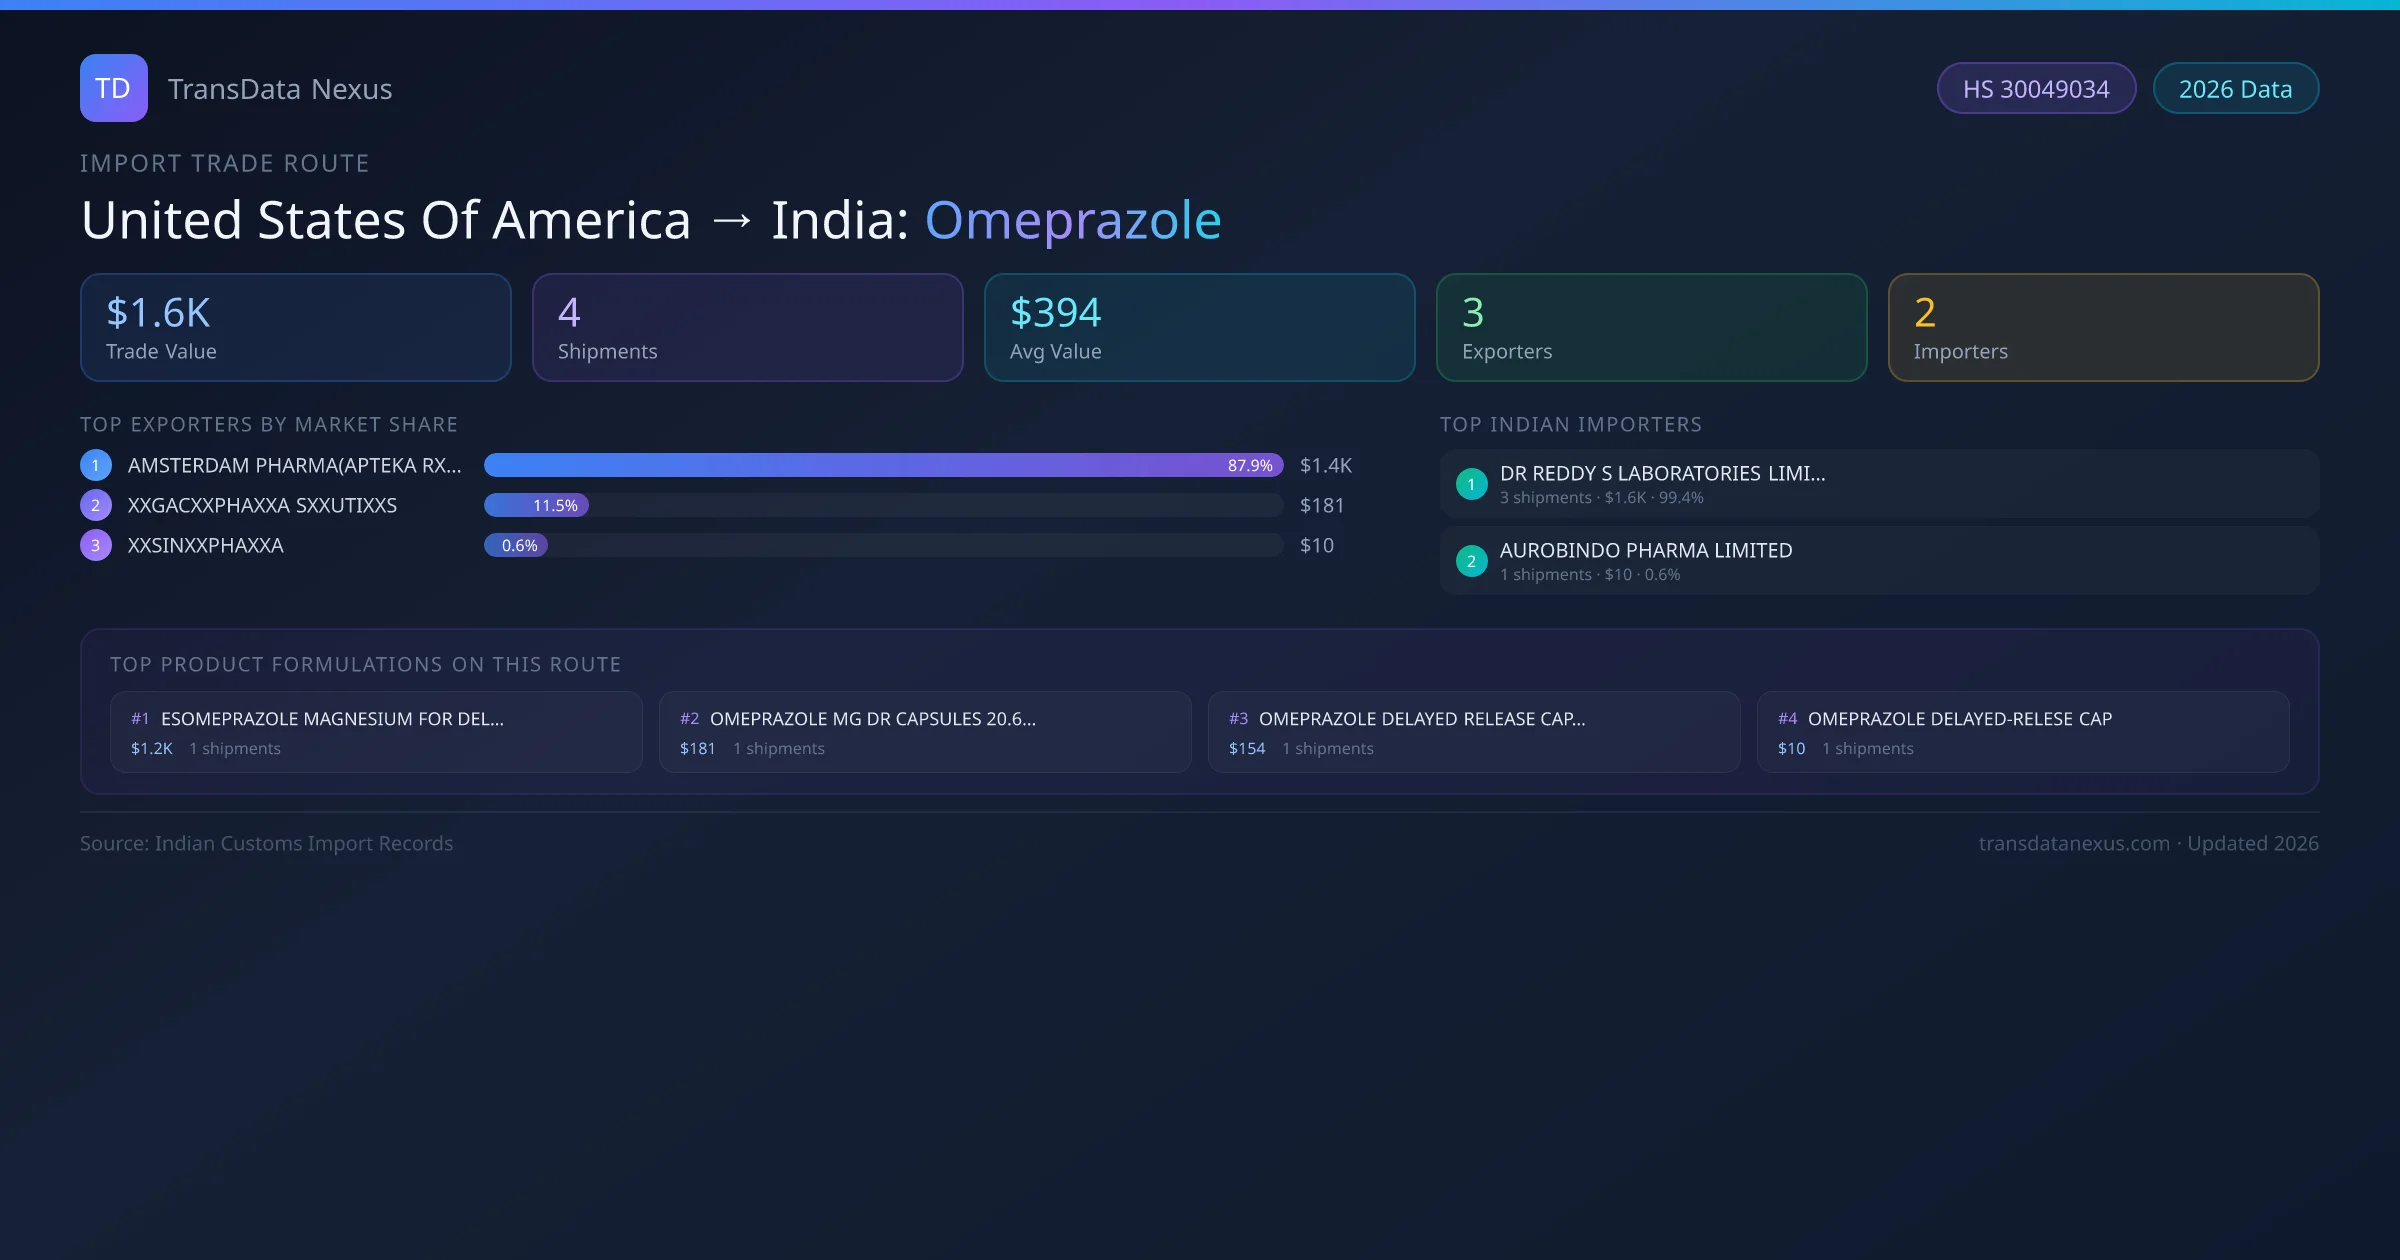Screen dimensions: 2400x1260
Task: Toggle the 2026 Data badge
Action: [2235, 88]
